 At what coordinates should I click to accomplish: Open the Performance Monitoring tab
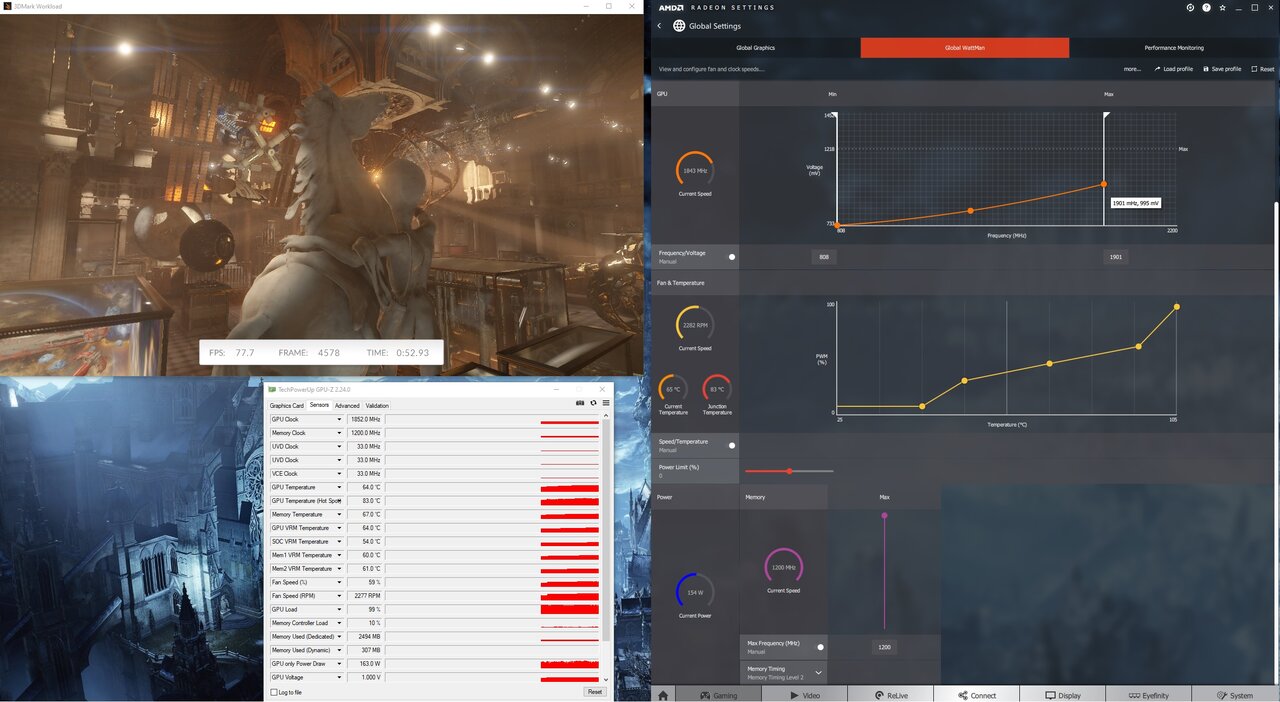coord(1174,48)
